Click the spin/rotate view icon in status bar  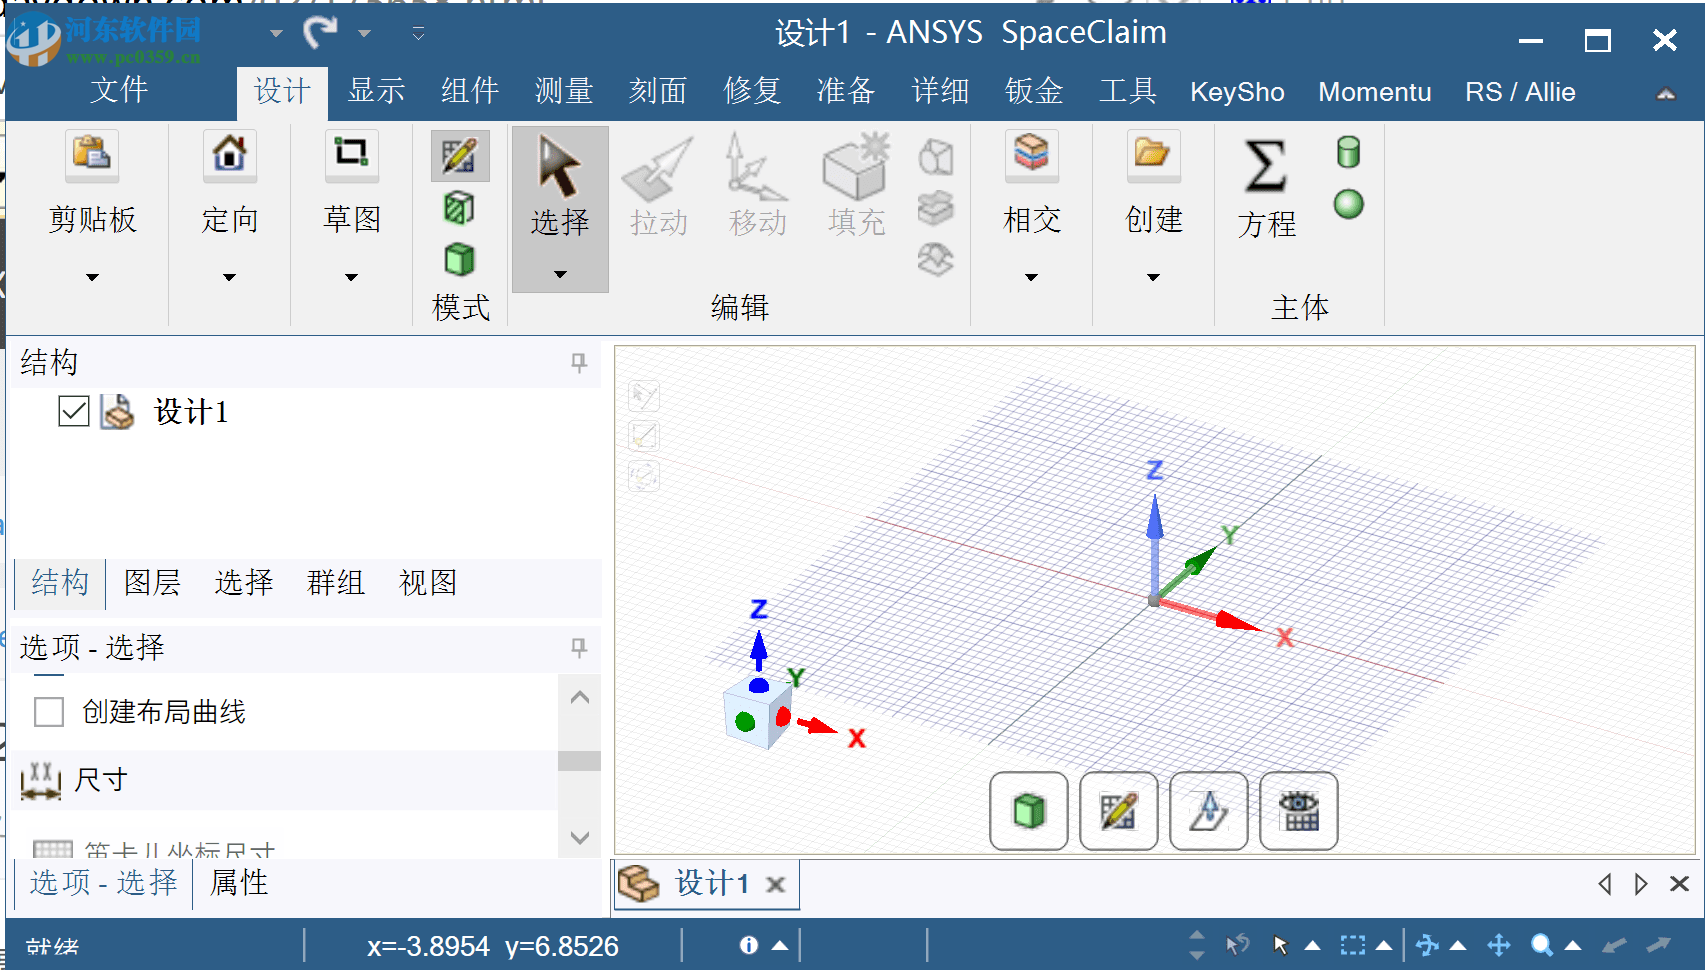coord(1427,945)
